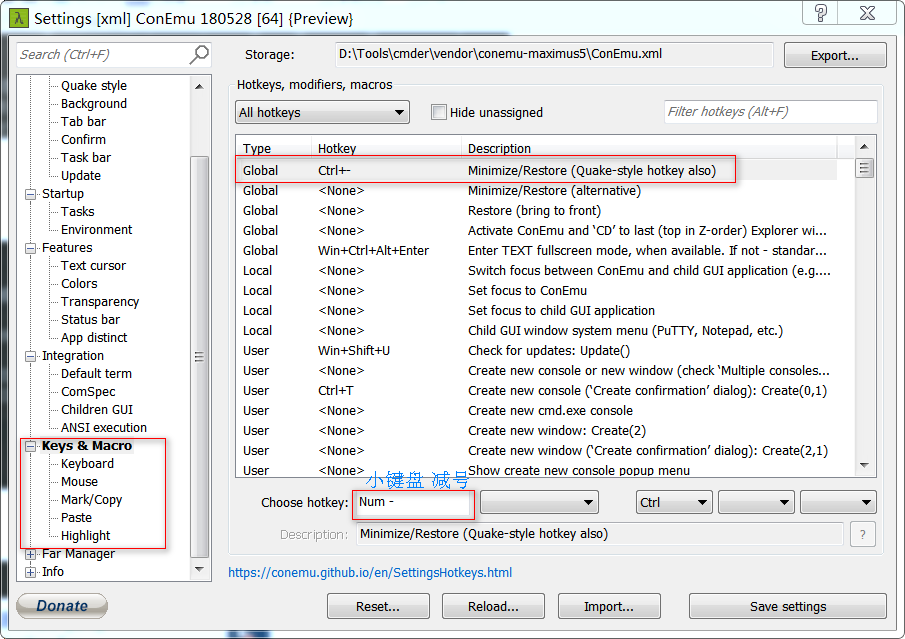Select Mouse under Keys & Macro
This screenshot has height=639, width=905.
point(79,481)
